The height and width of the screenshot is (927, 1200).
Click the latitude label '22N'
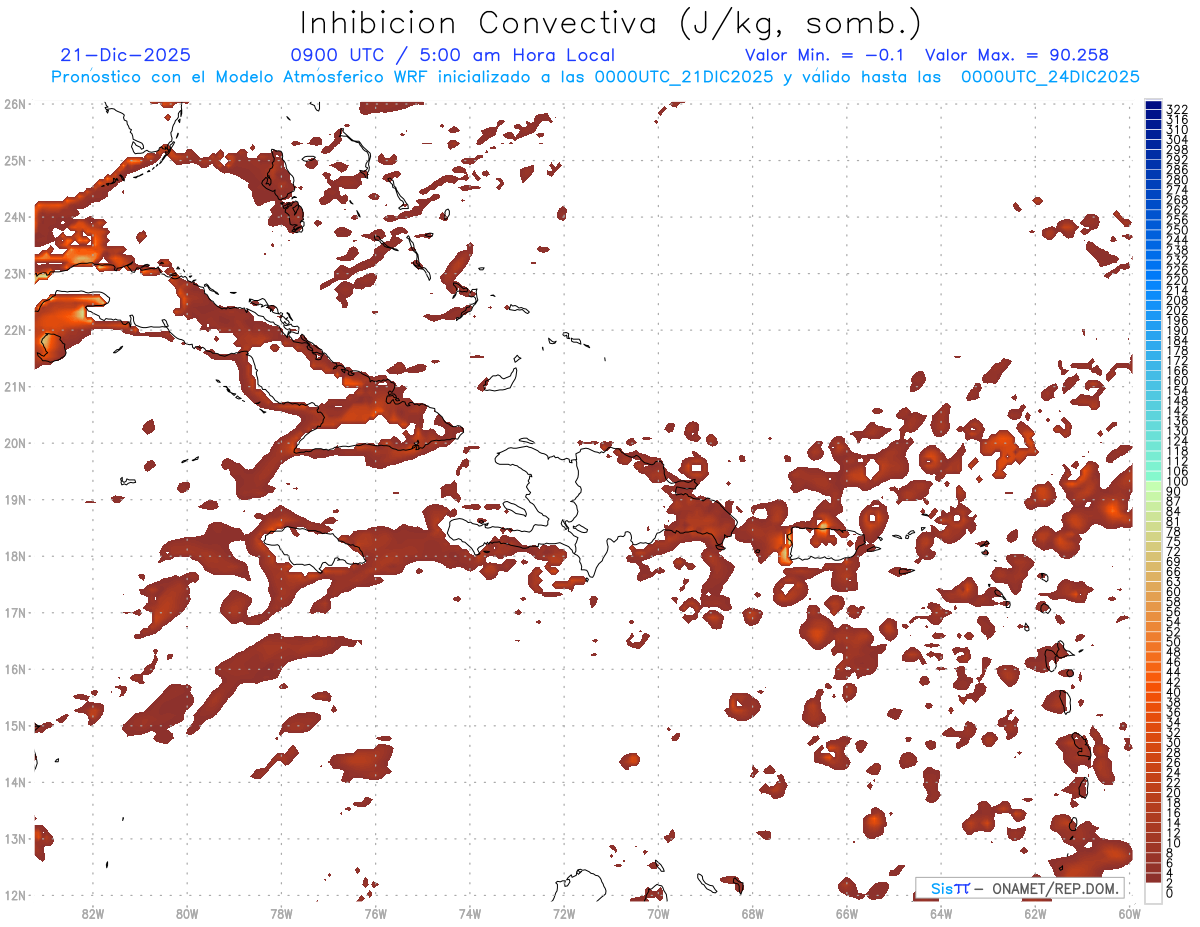(15, 329)
